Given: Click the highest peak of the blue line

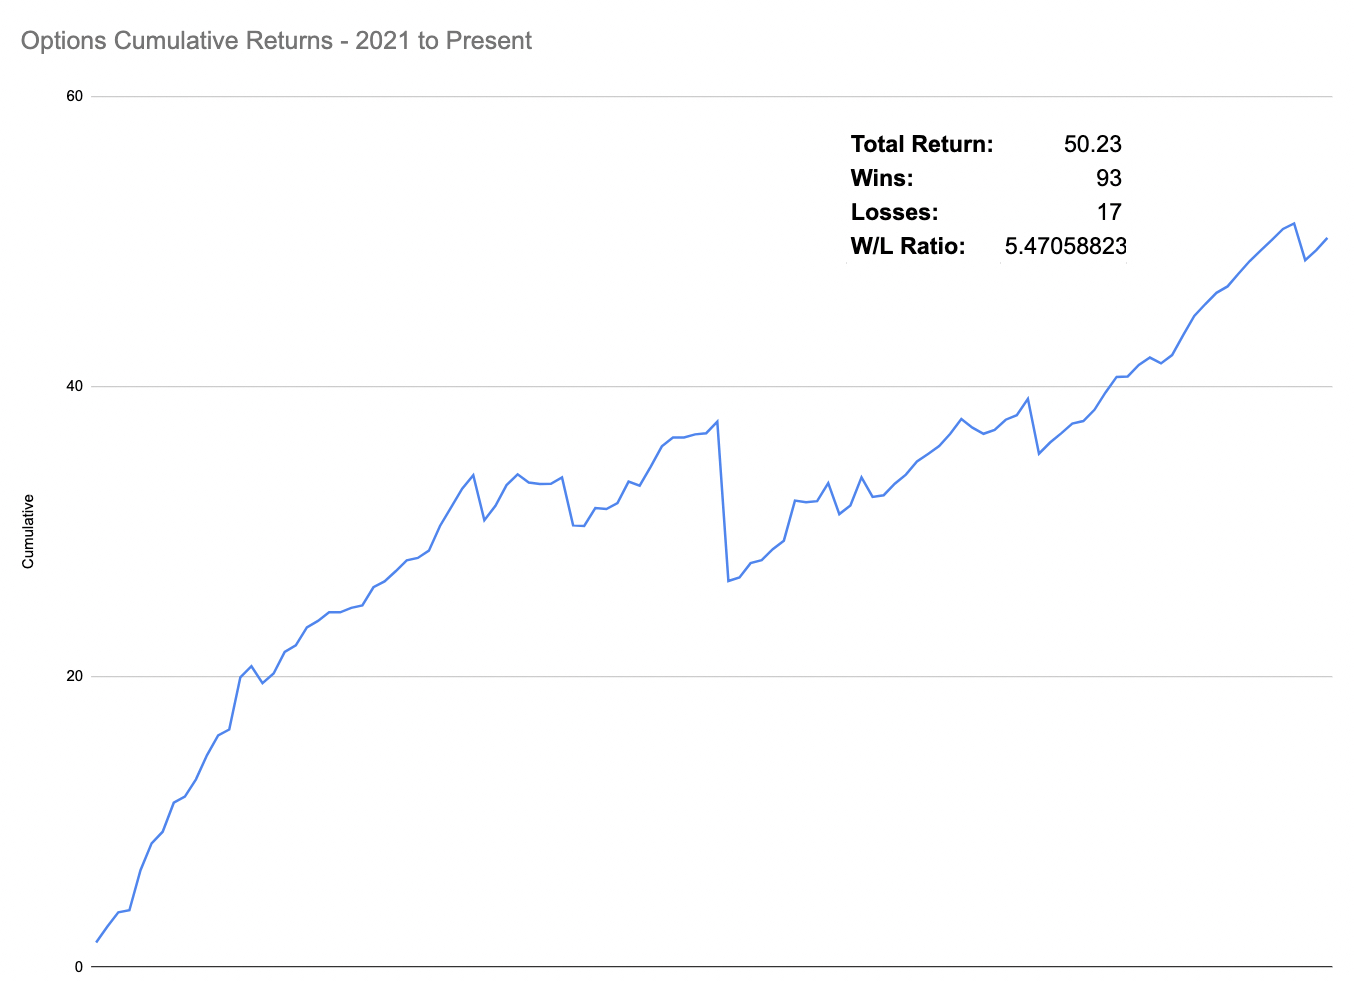Looking at the screenshot, I should point(1294,223).
